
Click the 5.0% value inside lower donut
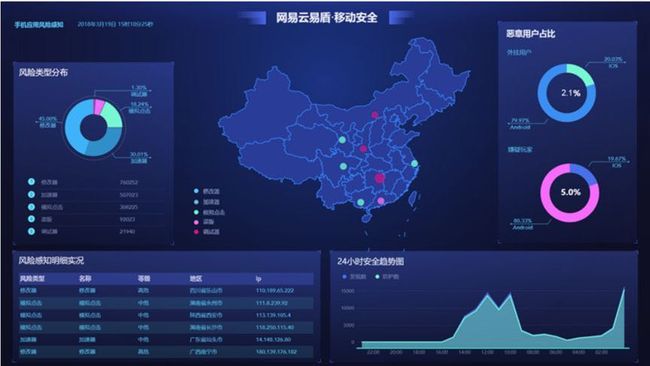tap(570, 192)
